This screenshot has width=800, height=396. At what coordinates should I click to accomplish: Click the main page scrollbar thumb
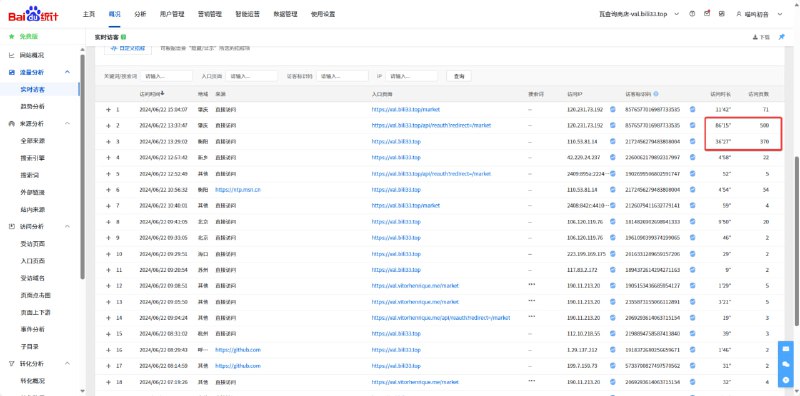[797, 240]
